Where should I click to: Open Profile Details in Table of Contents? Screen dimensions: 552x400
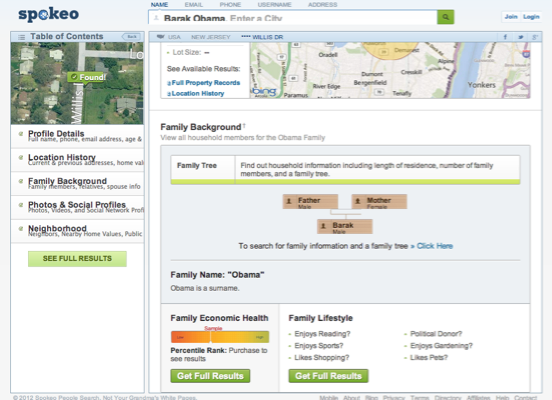pyautogui.click(x=77, y=136)
